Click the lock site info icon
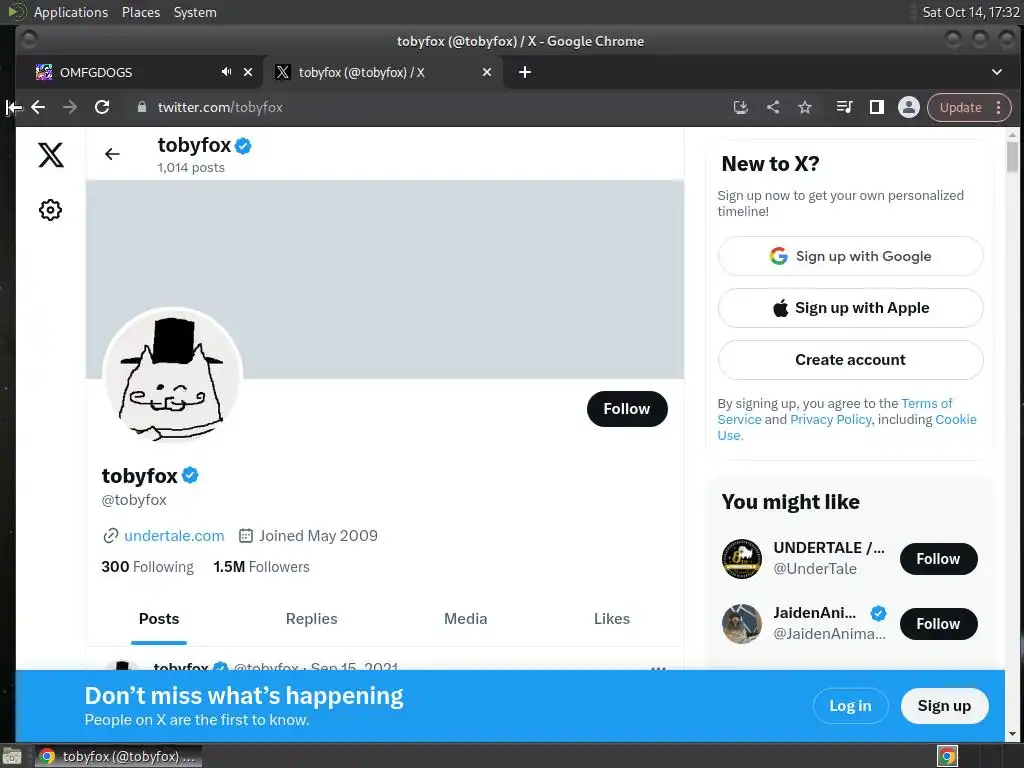 tap(142, 107)
